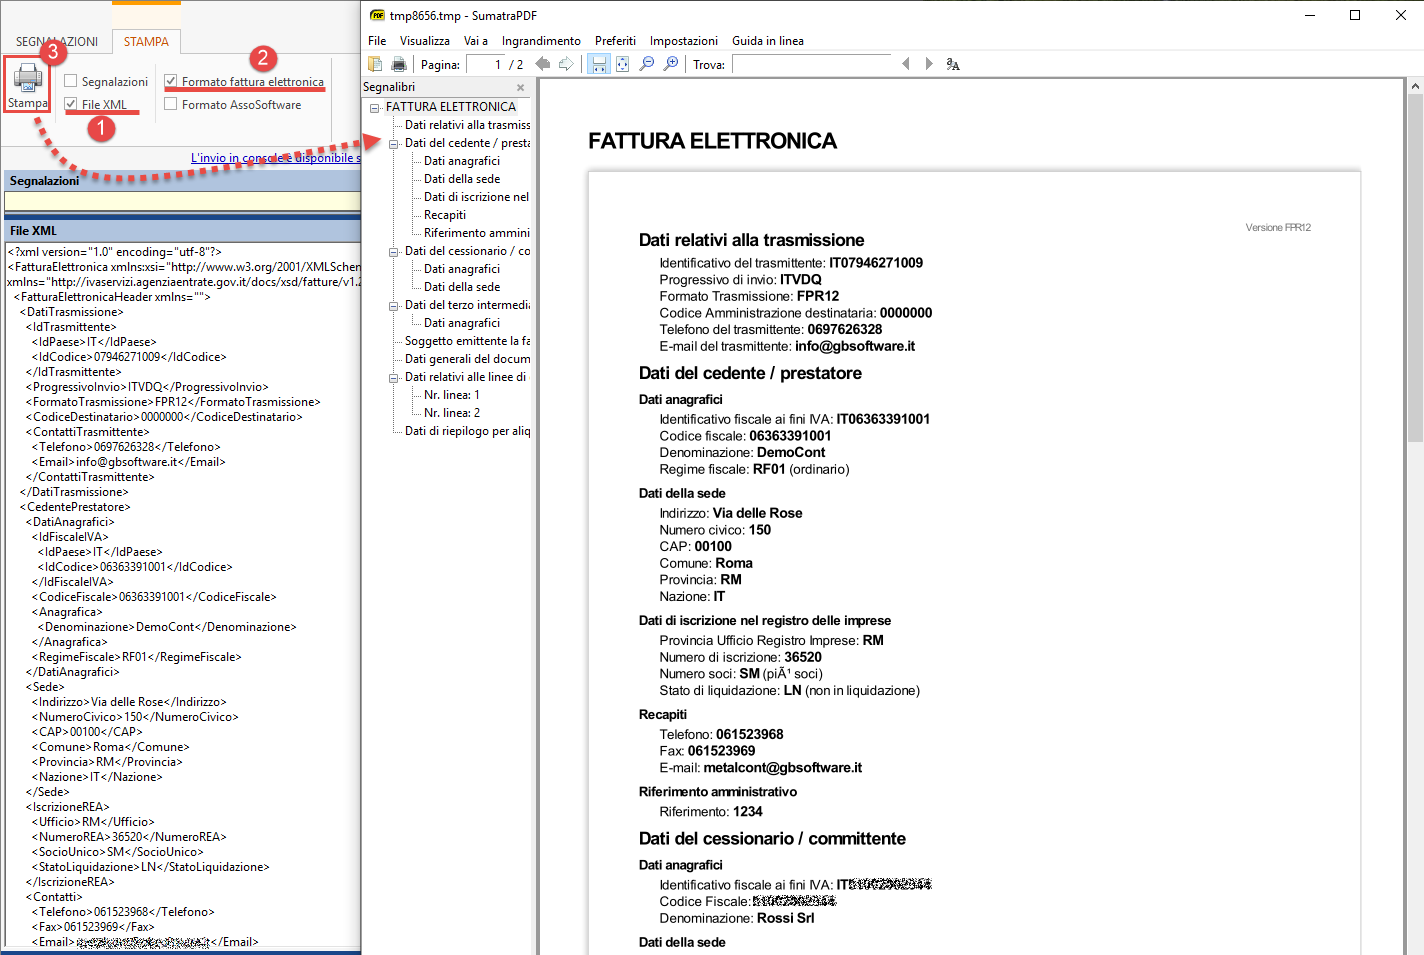Click the PDF vertical scrollbar thumb
The image size is (1424, 955).
click(x=1415, y=268)
